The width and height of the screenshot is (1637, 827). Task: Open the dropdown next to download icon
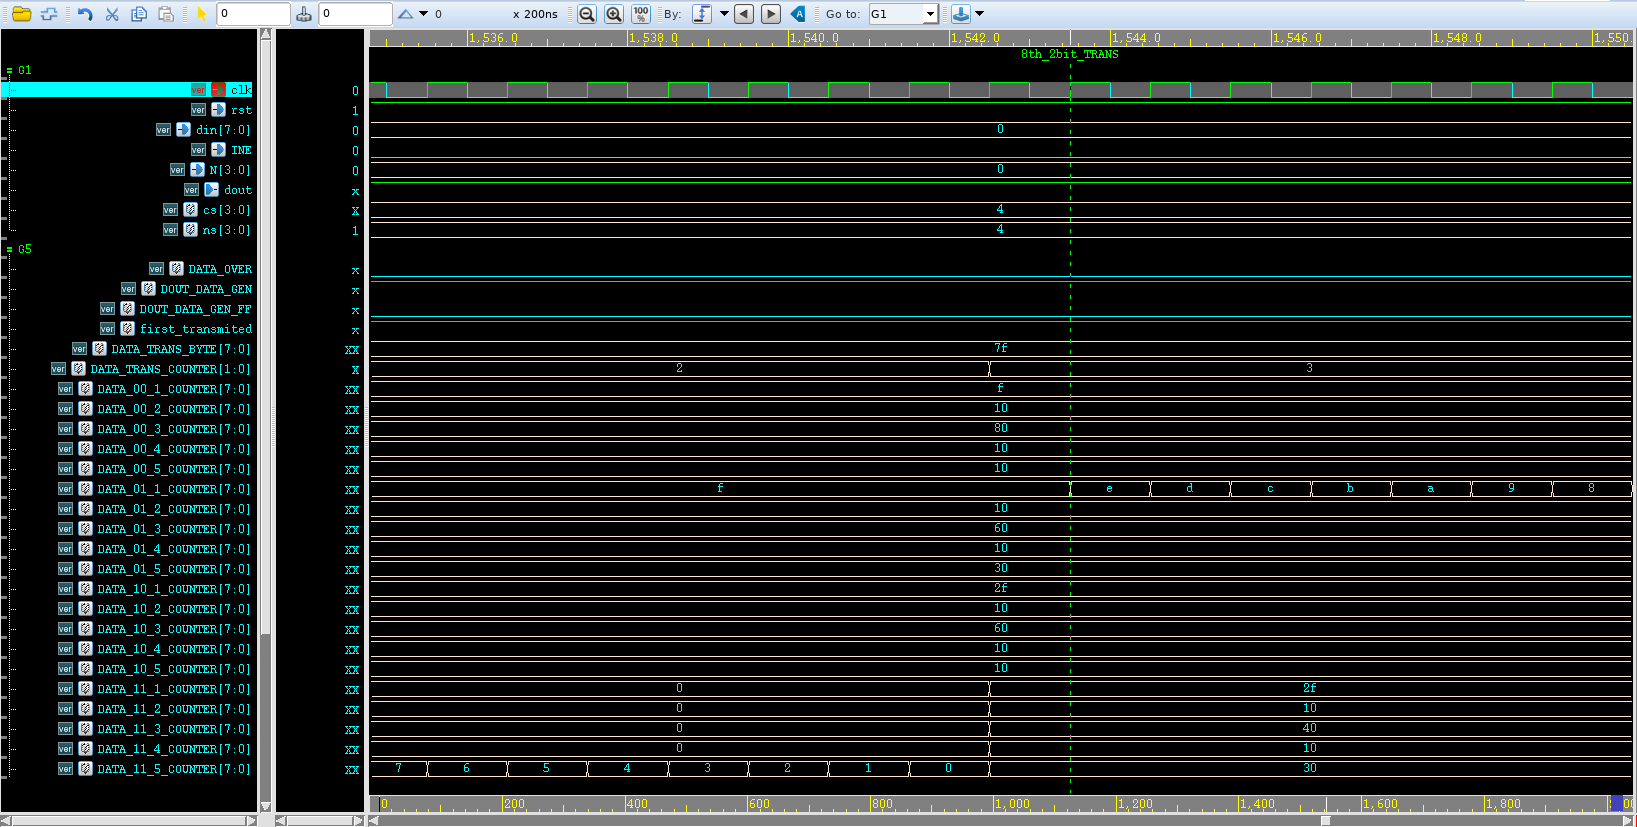click(979, 14)
